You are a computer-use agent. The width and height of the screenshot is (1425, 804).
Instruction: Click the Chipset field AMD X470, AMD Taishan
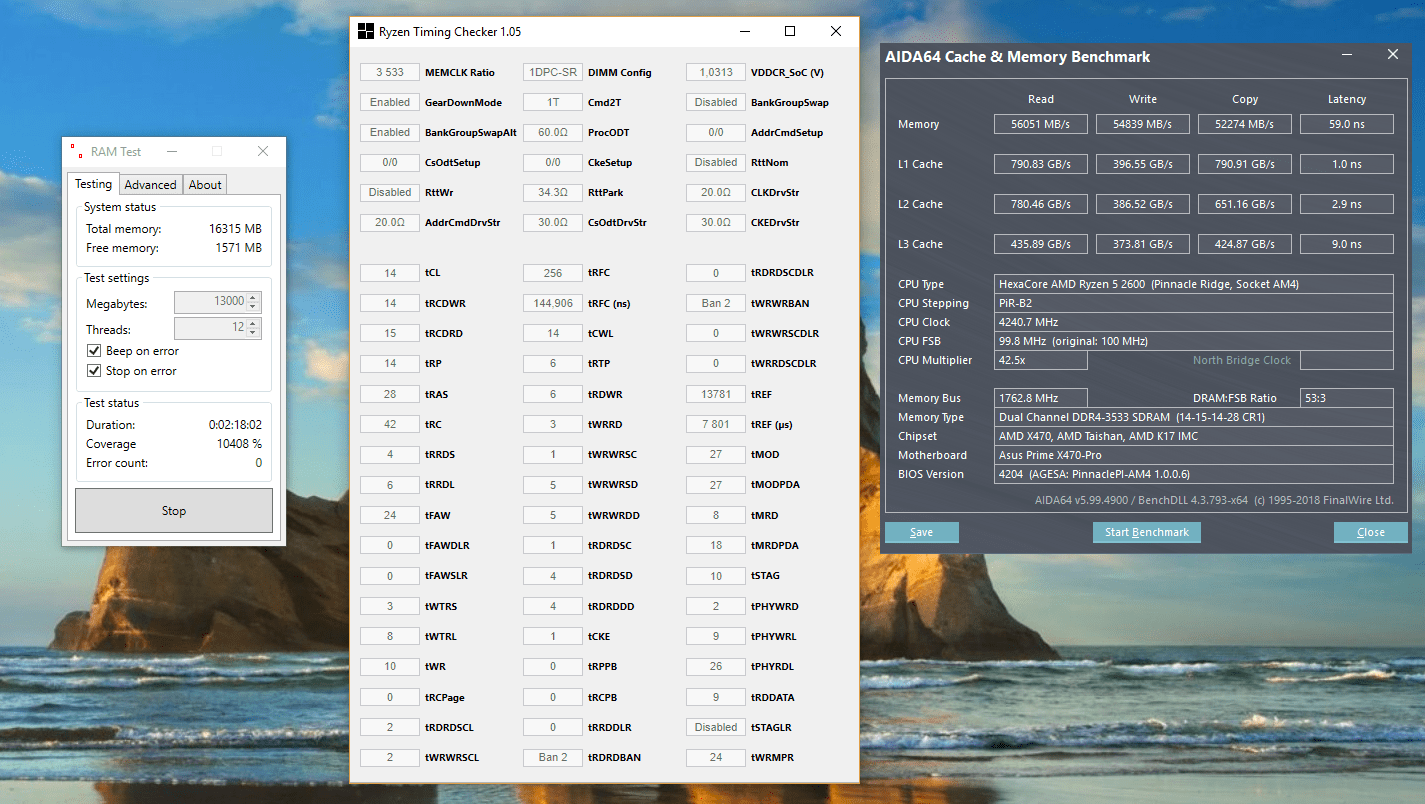pos(1194,436)
